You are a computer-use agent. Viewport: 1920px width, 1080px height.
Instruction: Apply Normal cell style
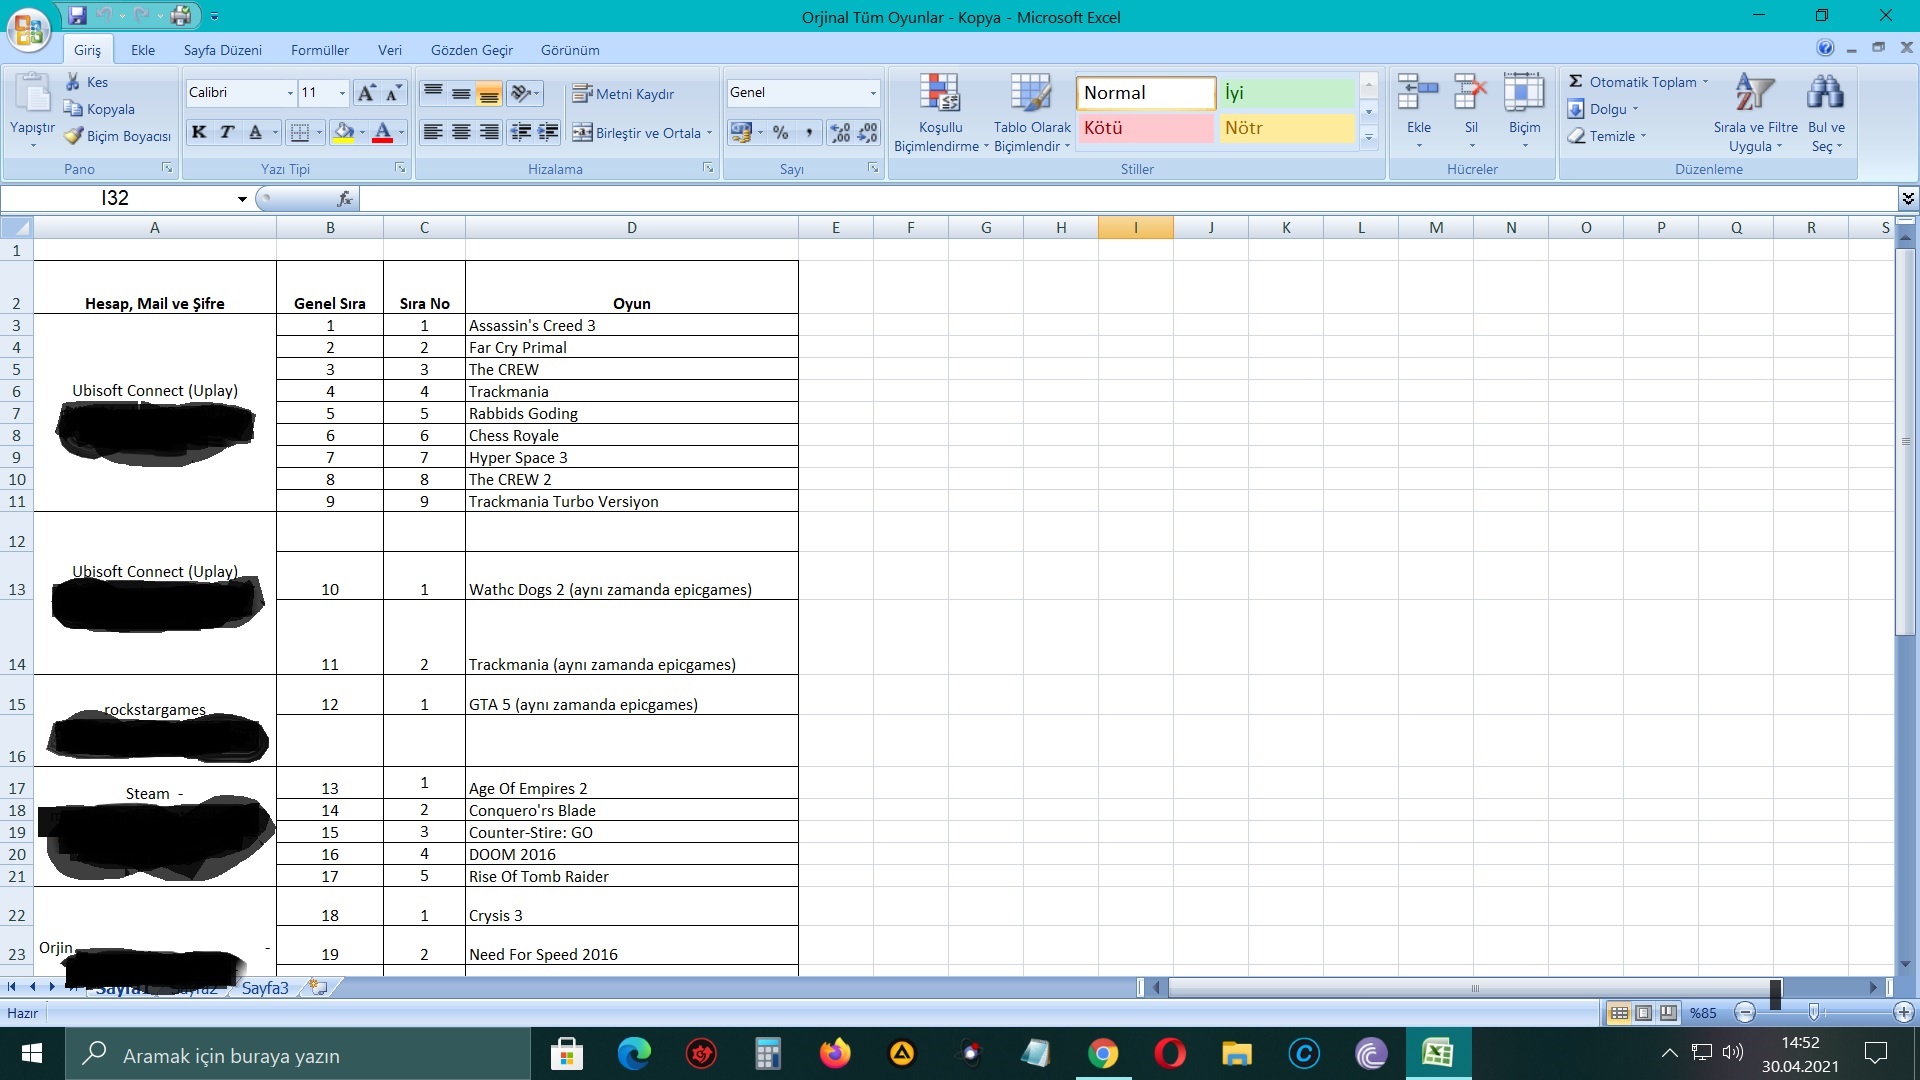[1146, 93]
